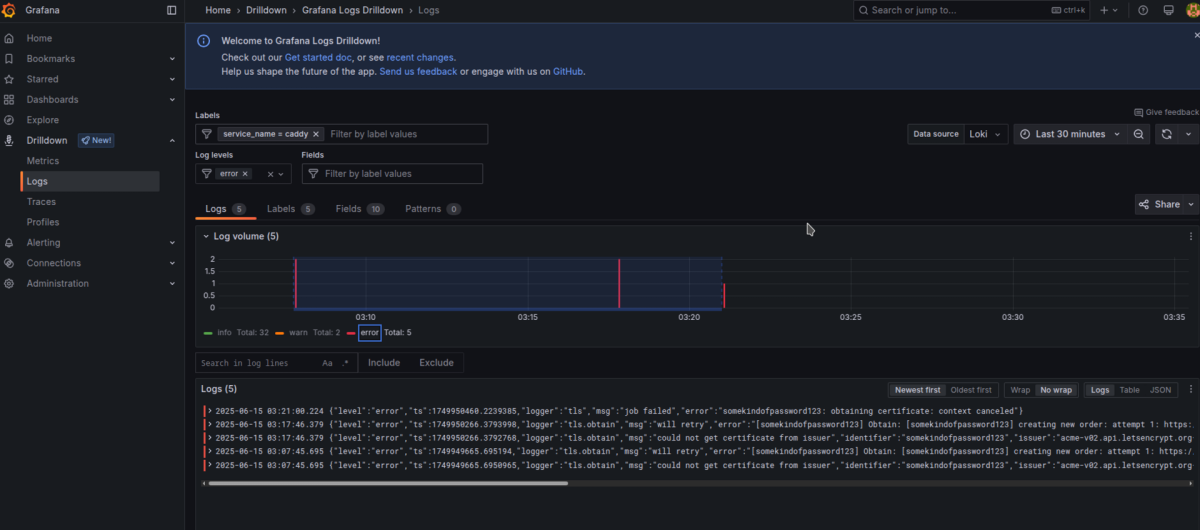The image size is (1200, 530).
Task: Enable Wrap for log lines
Action: (1020, 390)
